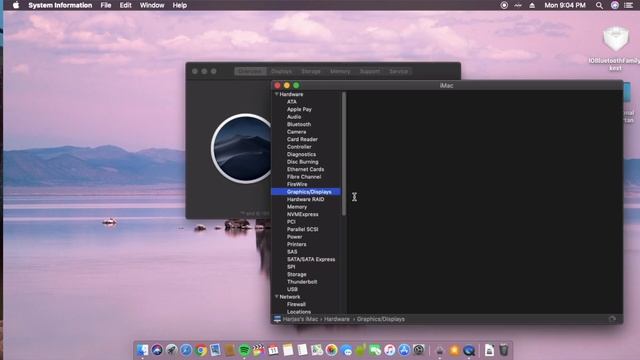Image resolution: width=640 pixels, height=360 pixels.
Task: Select Ethernet Cards in the sidebar
Action: coord(305,169)
